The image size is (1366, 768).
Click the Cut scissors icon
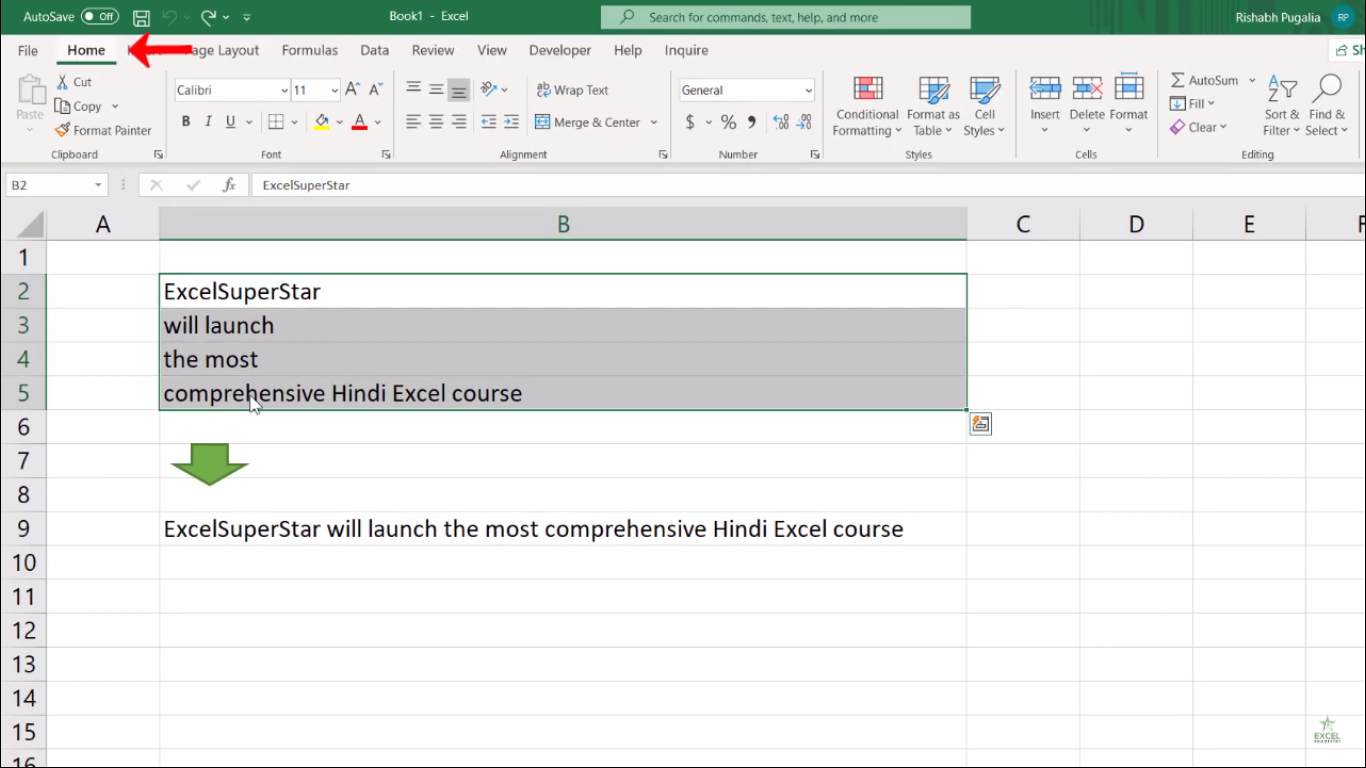coord(62,82)
